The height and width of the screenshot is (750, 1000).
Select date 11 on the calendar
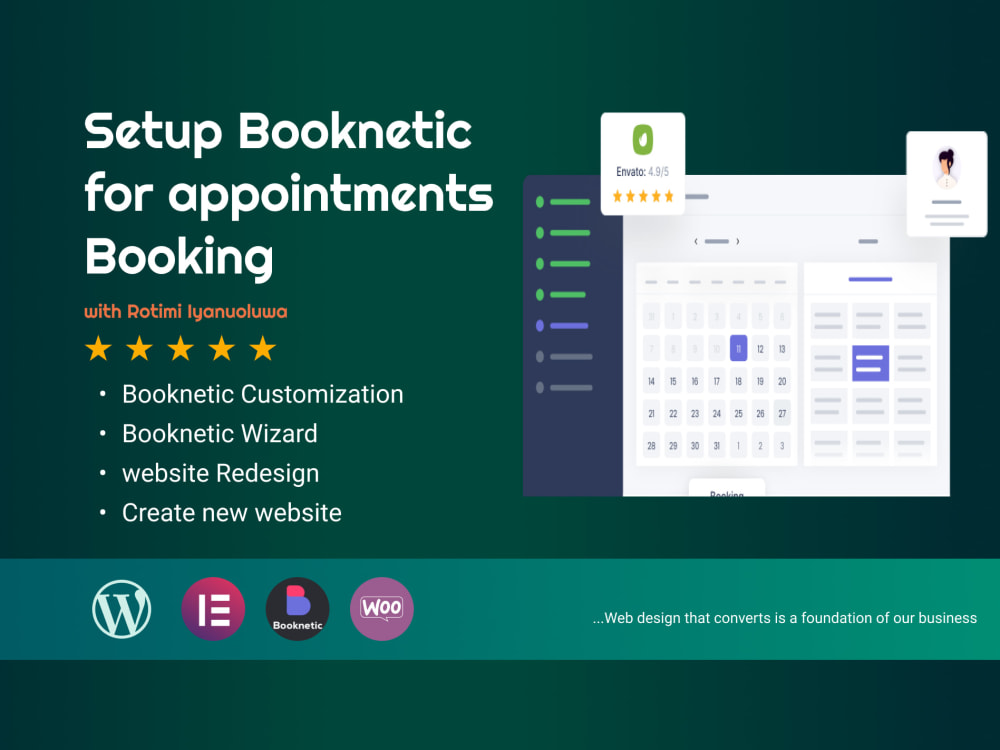(738, 348)
